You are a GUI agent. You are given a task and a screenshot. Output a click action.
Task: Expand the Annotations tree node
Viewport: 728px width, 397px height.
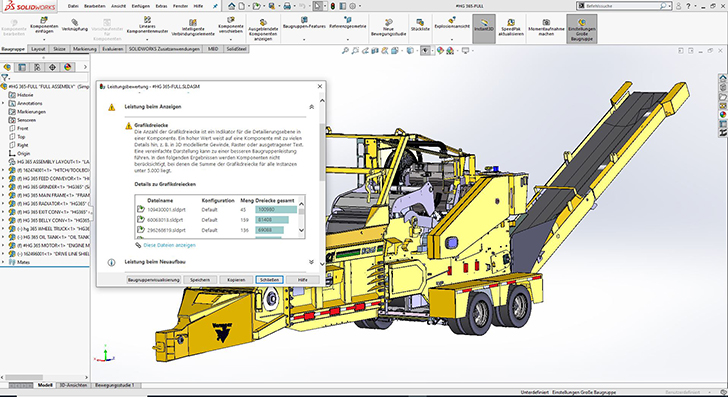3,103
